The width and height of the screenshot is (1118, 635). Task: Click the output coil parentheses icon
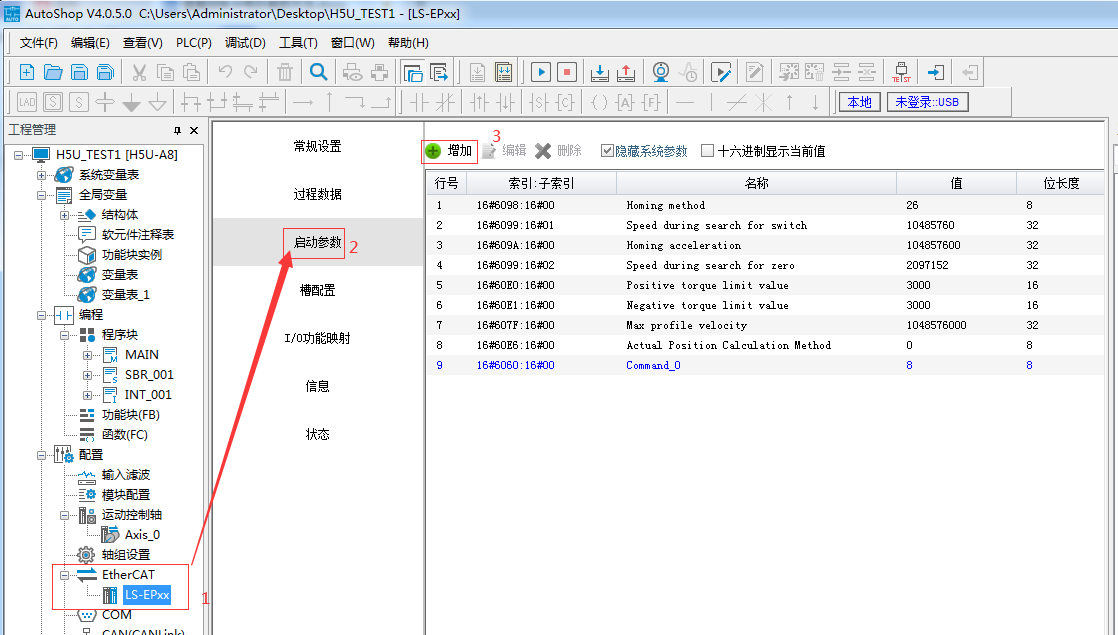click(x=599, y=103)
